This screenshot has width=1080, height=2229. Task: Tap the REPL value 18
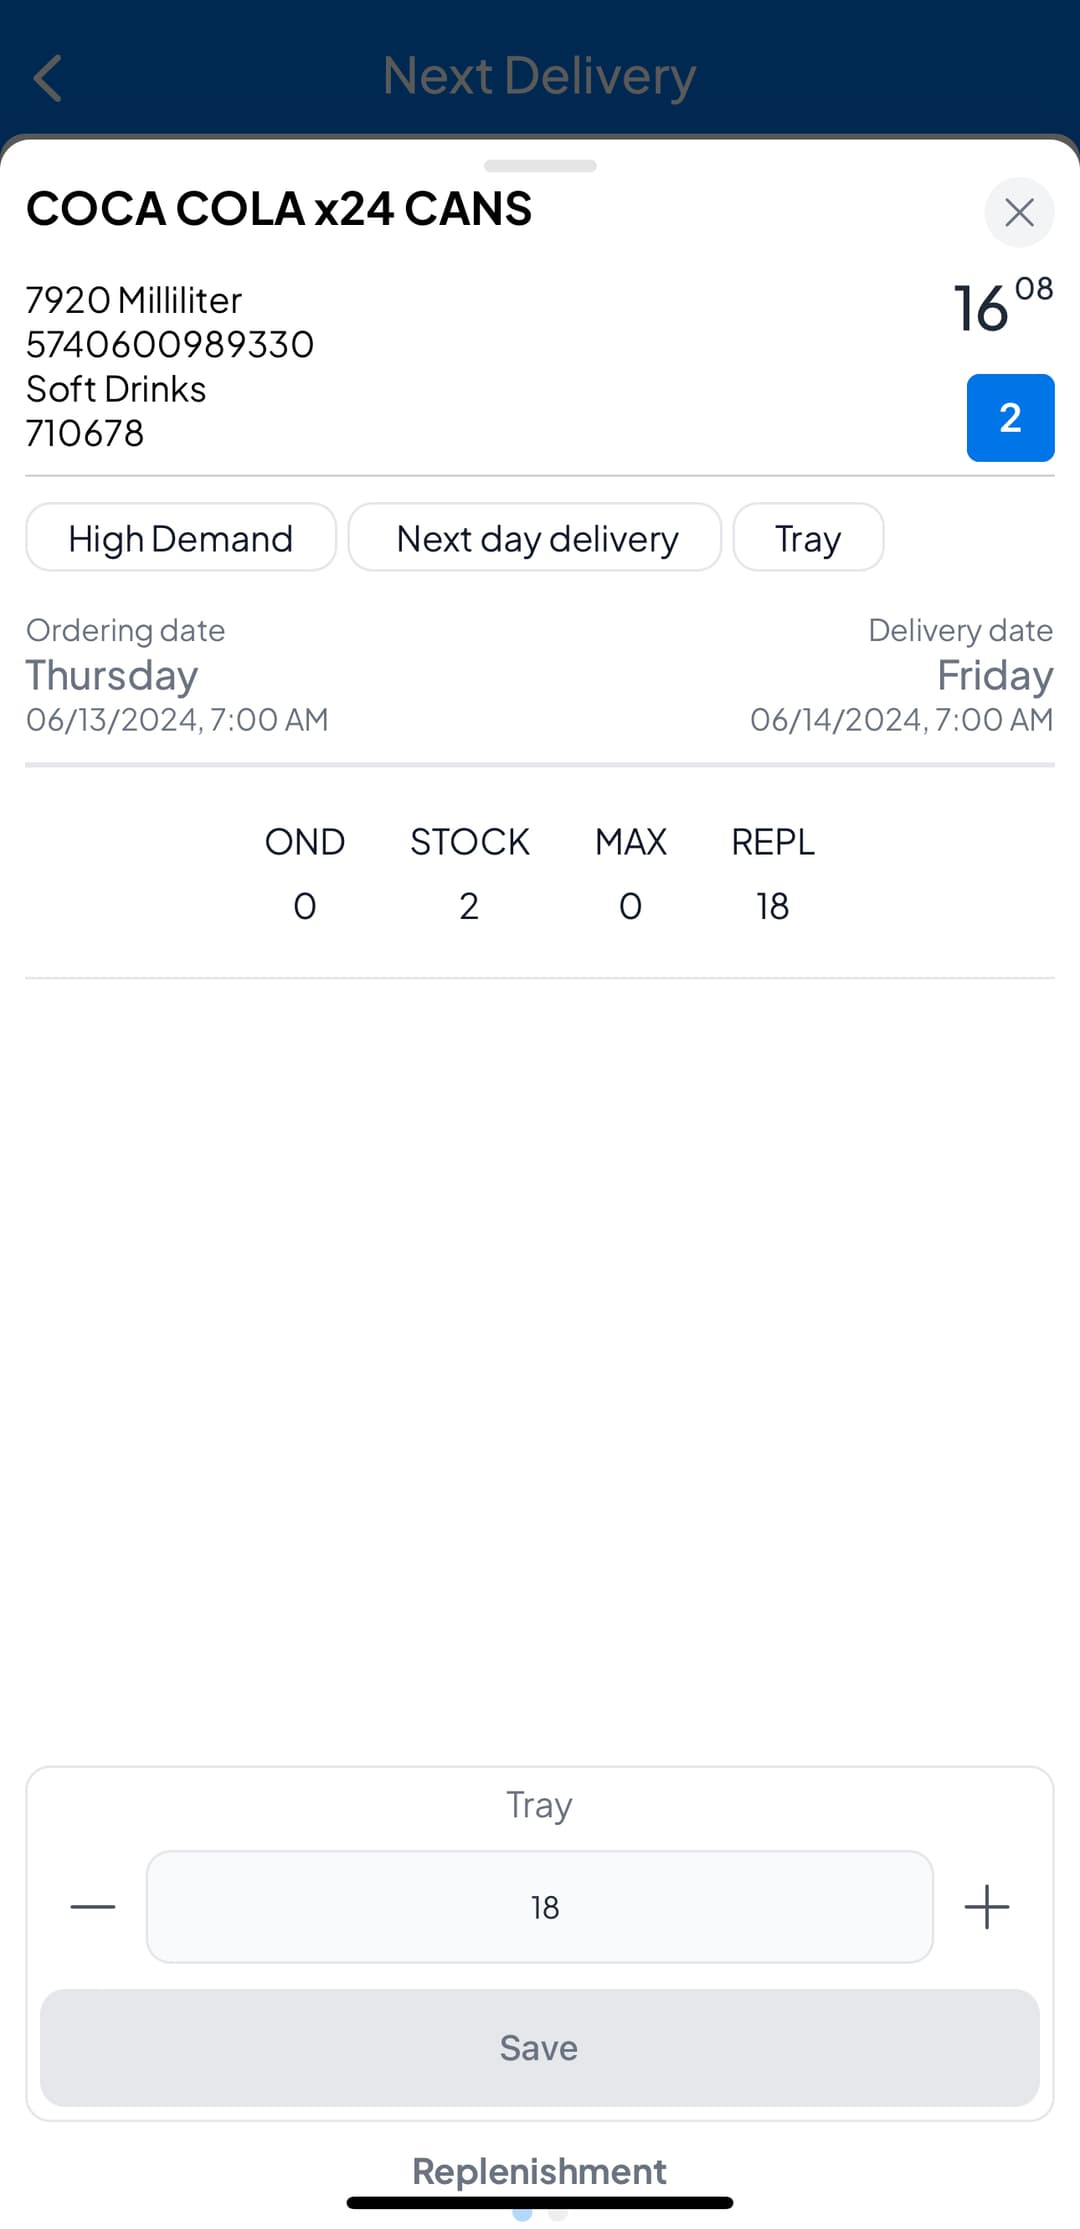pyautogui.click(x=773, y=906)
